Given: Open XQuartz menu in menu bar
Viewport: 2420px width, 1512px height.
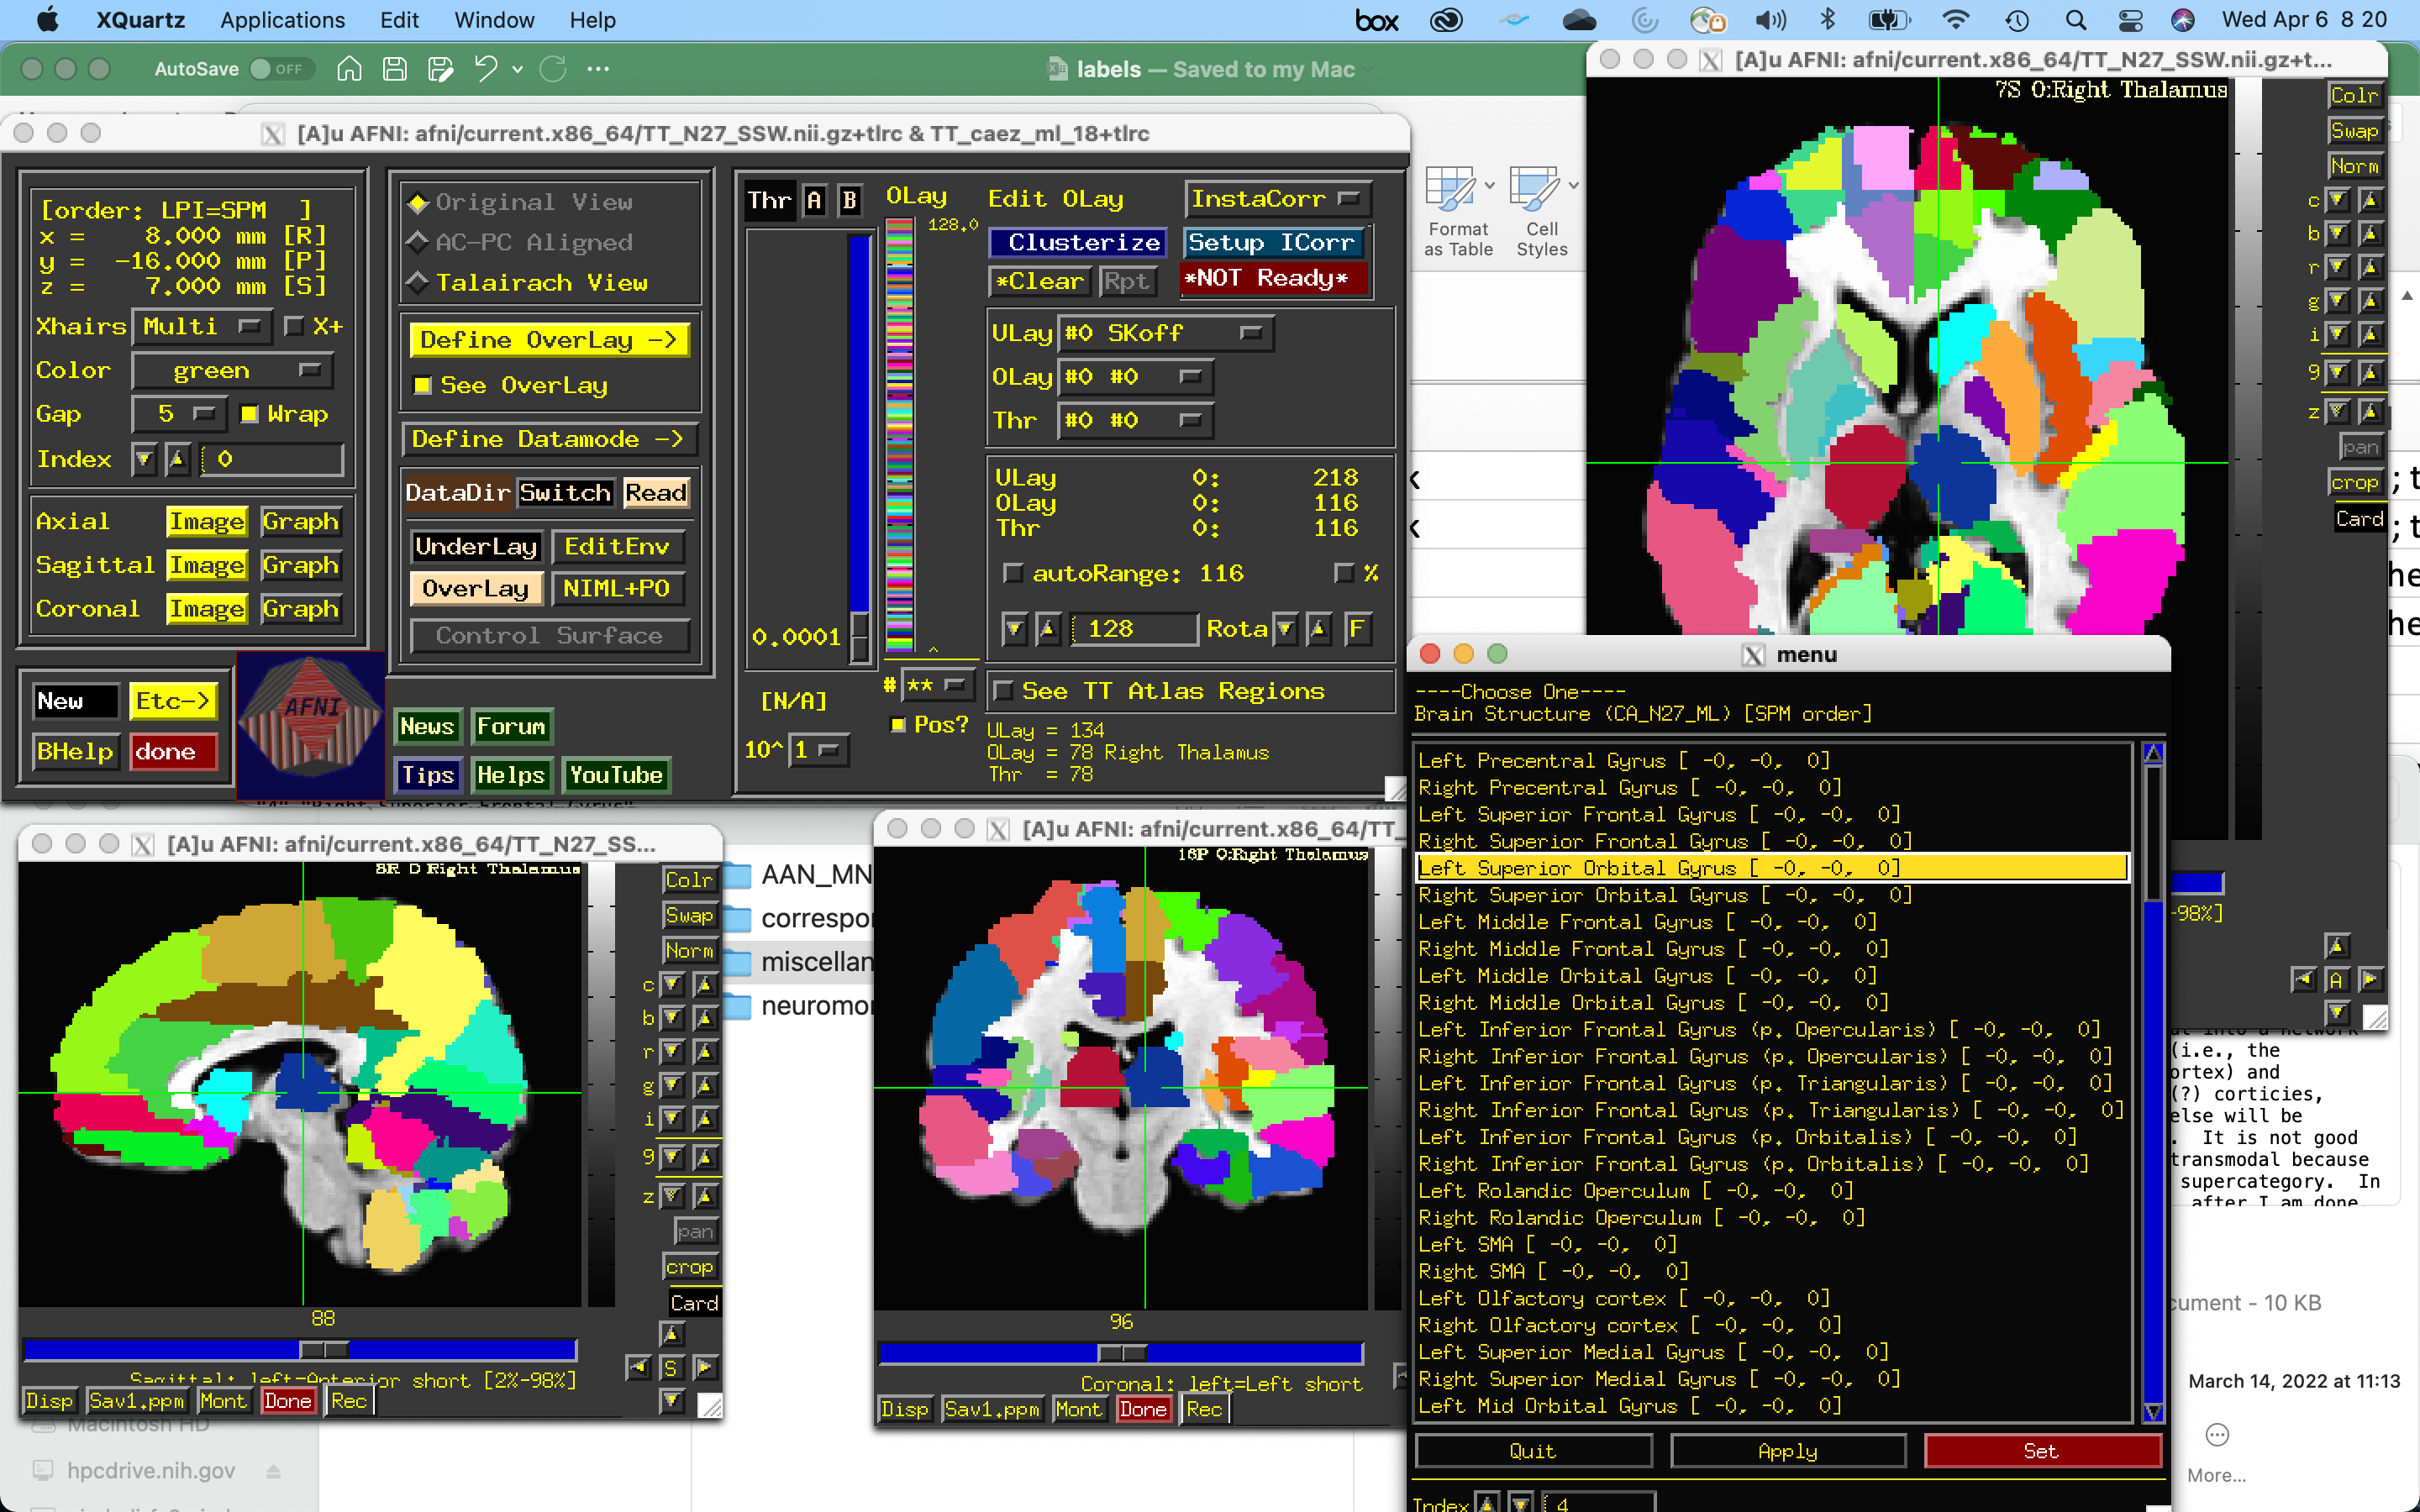Looking at the screenshot, I should [x=141, y=20].
